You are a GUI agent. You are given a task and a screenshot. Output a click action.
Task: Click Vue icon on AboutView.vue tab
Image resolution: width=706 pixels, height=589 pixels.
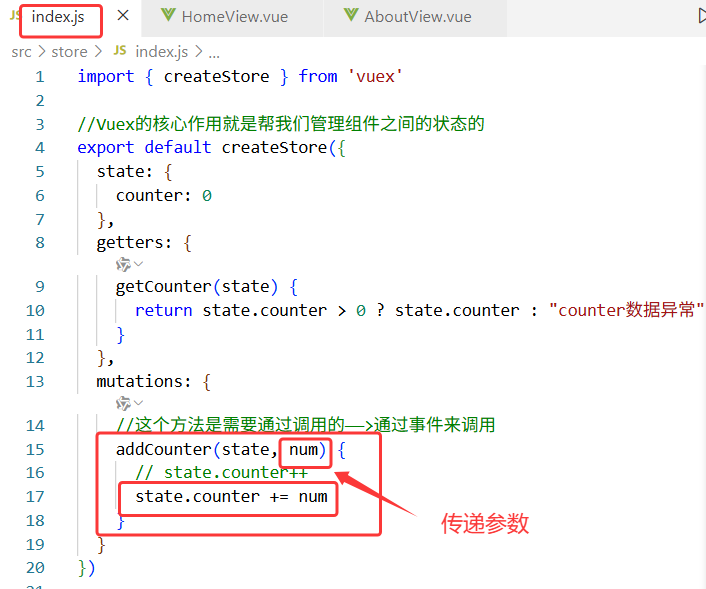coord(351,15)
